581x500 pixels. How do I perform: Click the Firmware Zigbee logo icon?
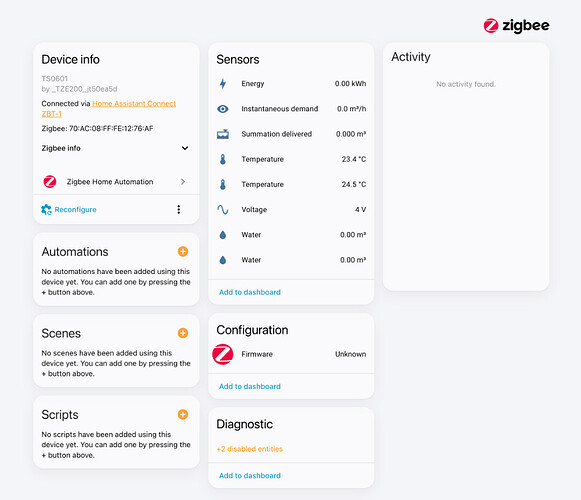[x=223, y=354]
